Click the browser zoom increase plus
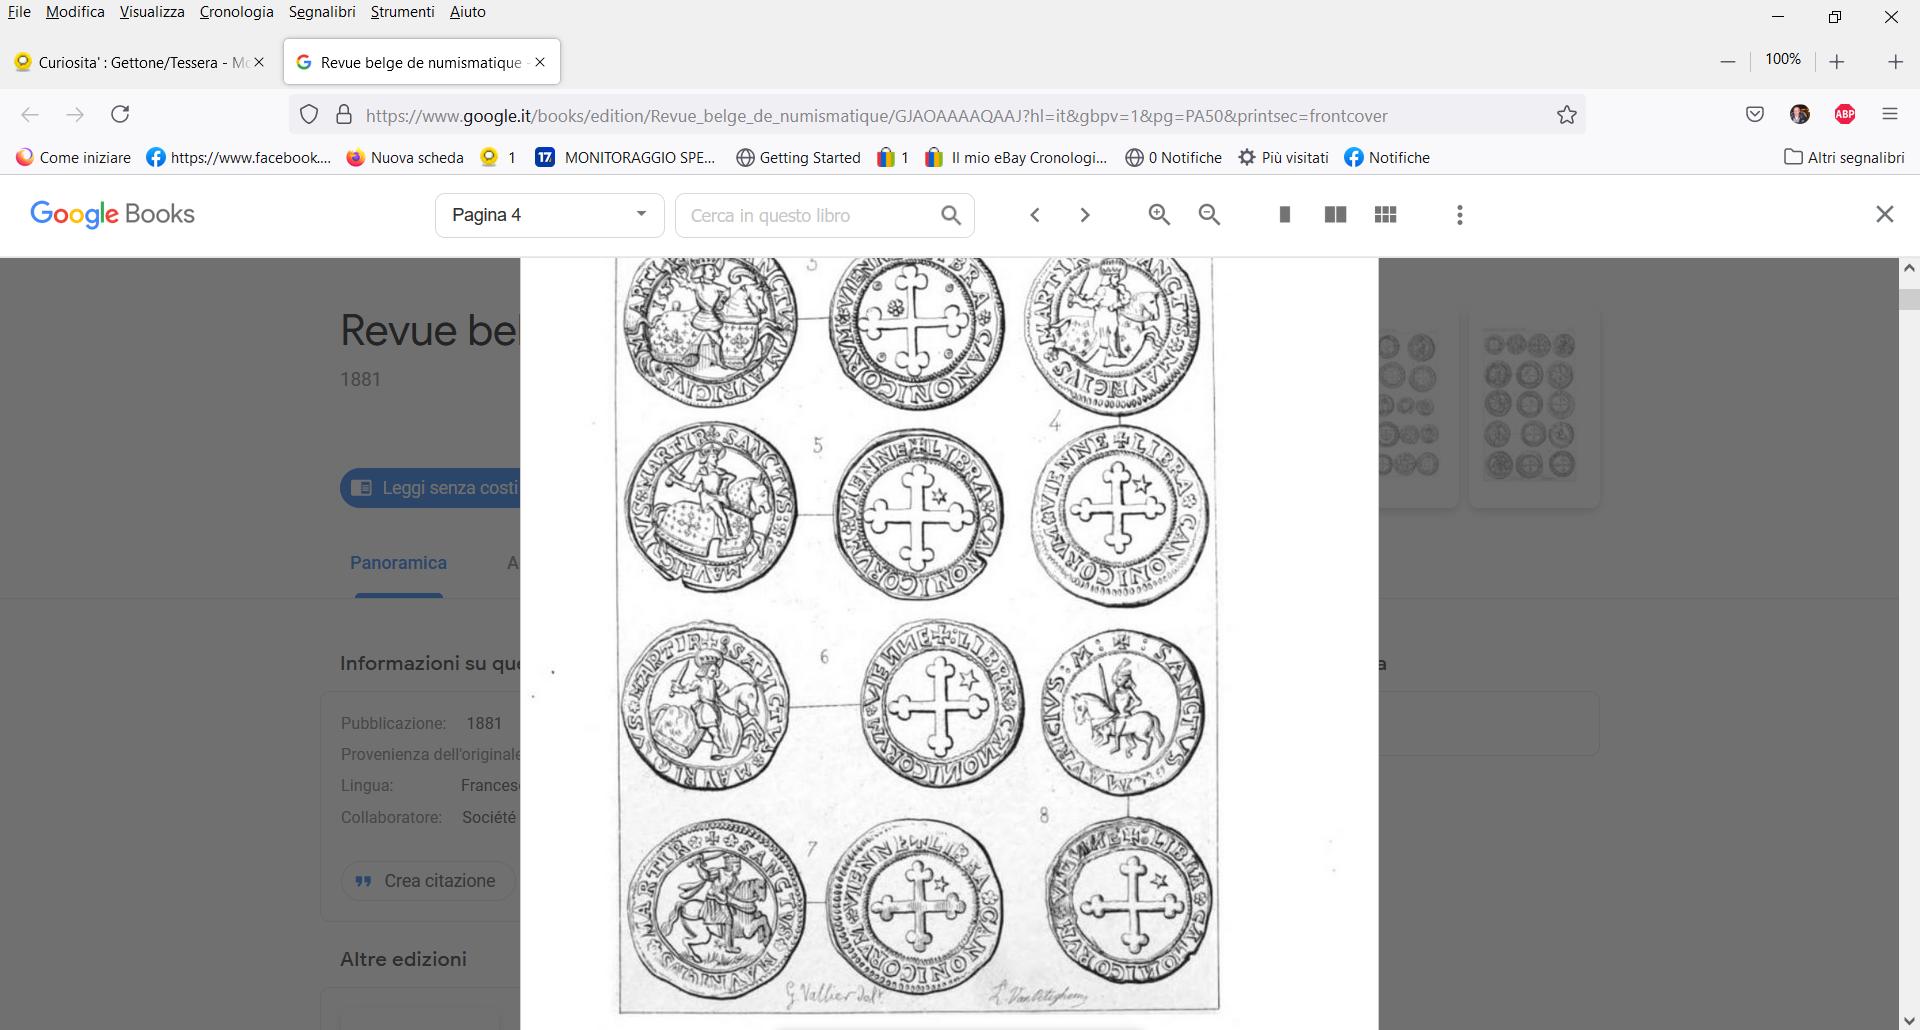The width and height of the screenshot is (1920, 1030). (1837, 62)
